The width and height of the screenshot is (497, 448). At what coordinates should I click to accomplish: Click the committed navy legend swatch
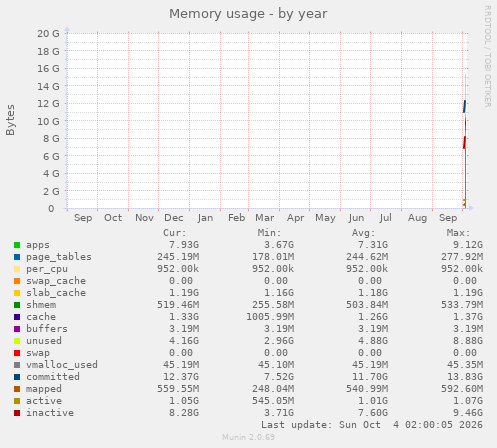(17, 377)
